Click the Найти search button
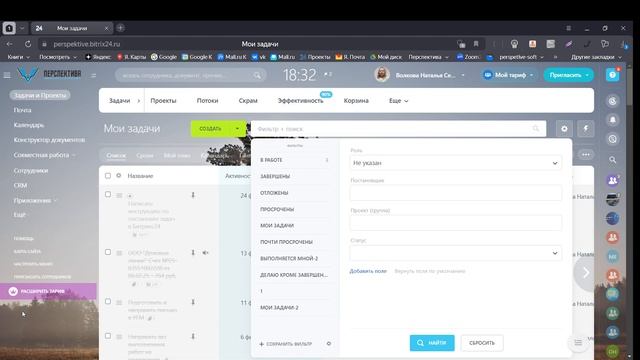This screenshot has height=360, width=640. (432, 343)
